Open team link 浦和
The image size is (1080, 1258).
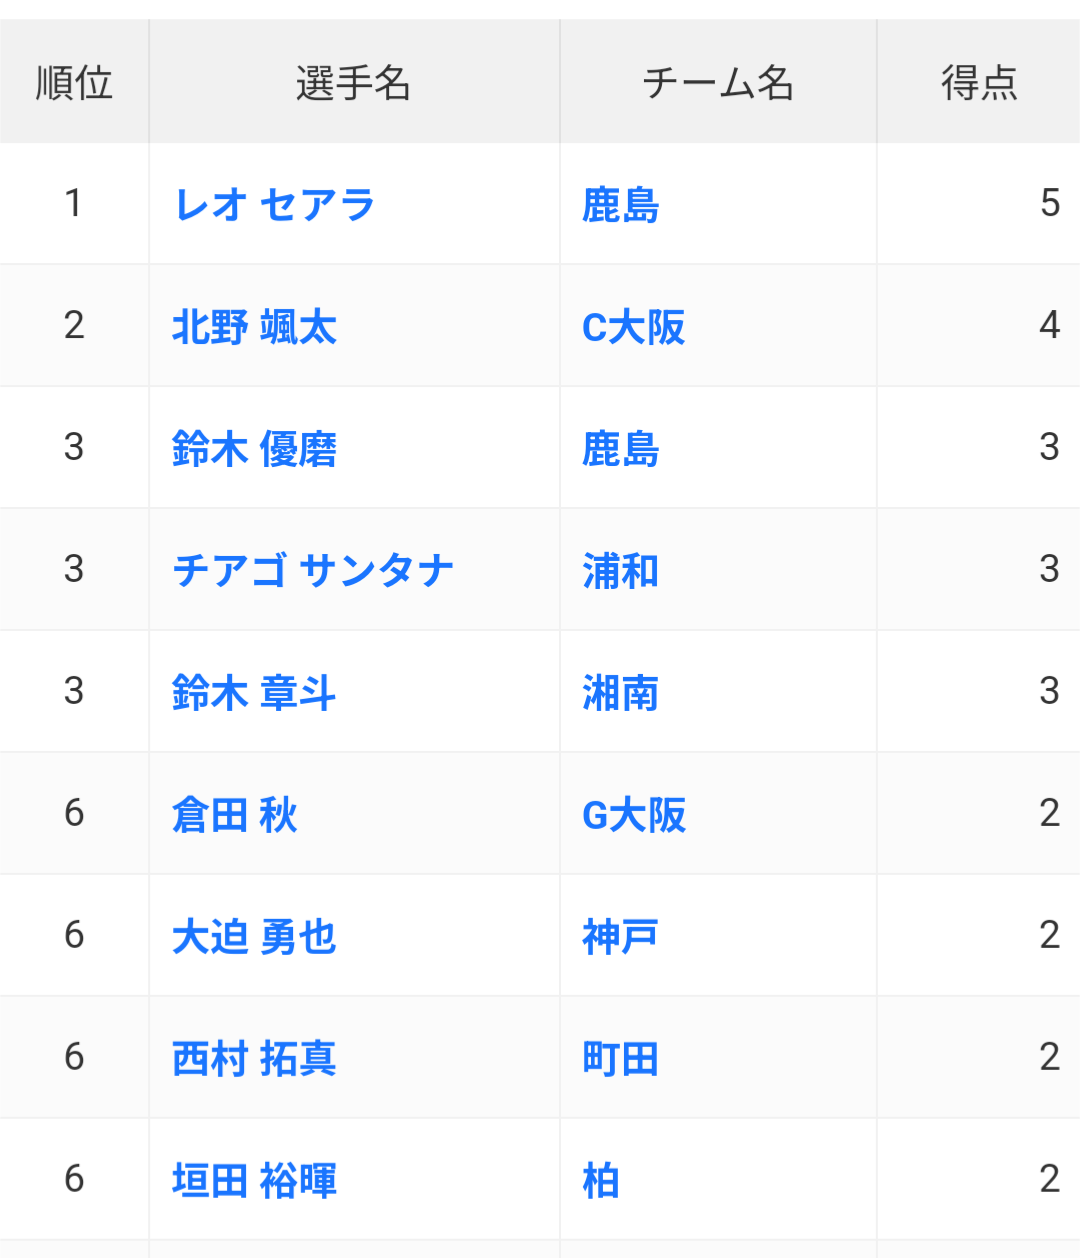point(620,571)
